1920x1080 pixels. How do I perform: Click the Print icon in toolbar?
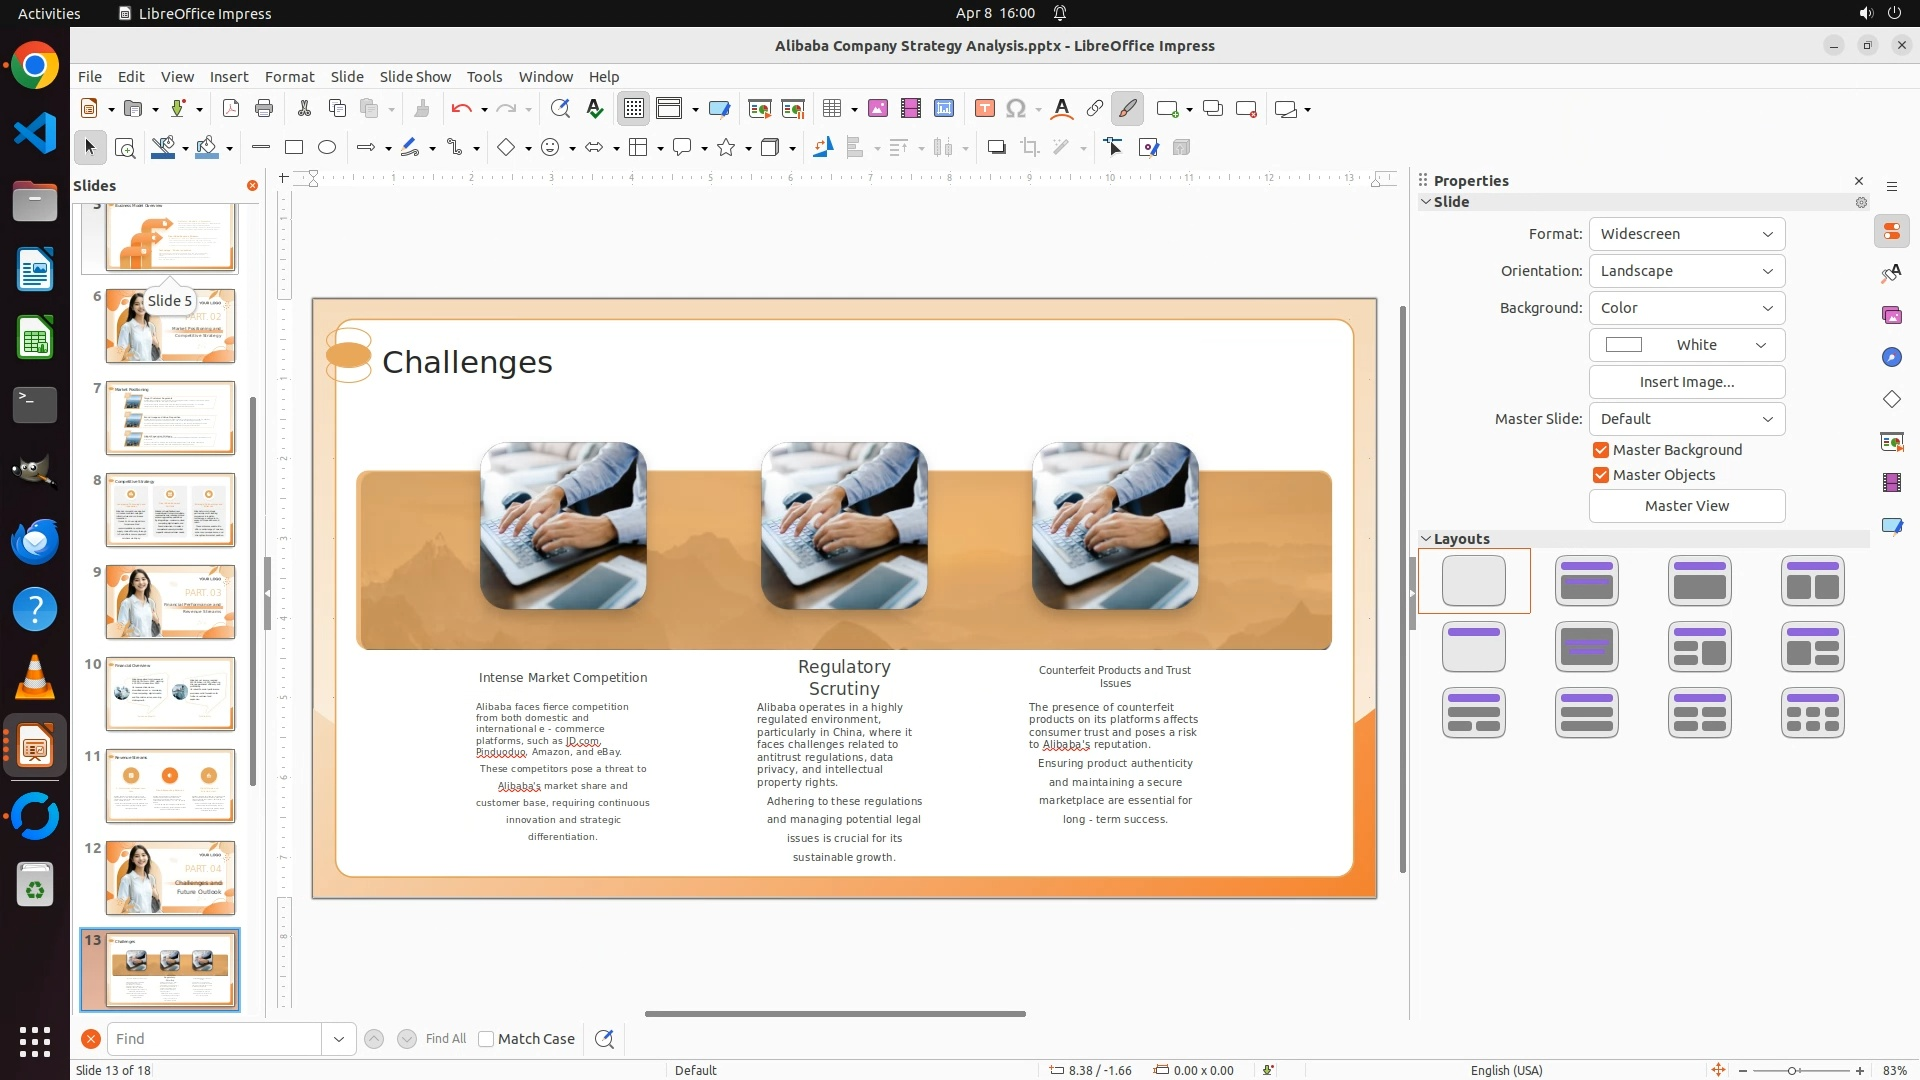pyautogui.click(x=264, y=109)
